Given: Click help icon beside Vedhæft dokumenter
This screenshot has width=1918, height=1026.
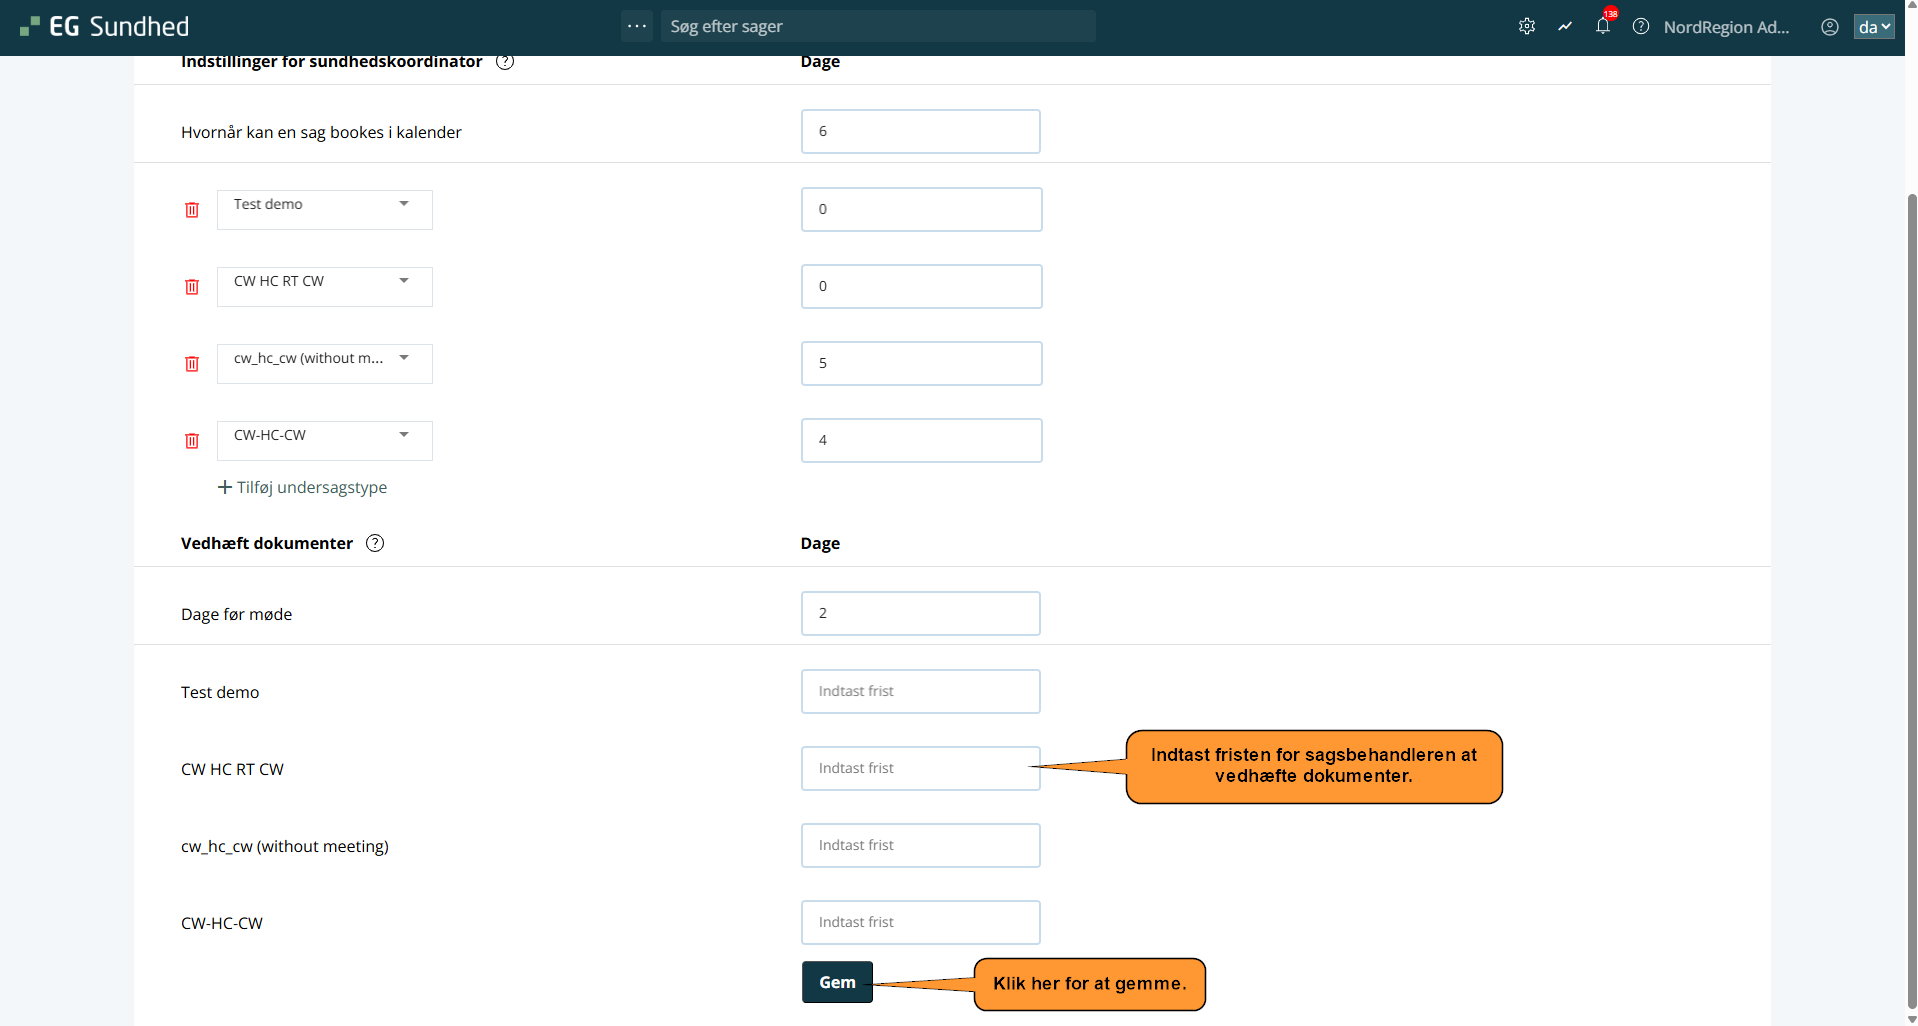Looking at the screenshot, I should 375,543.
